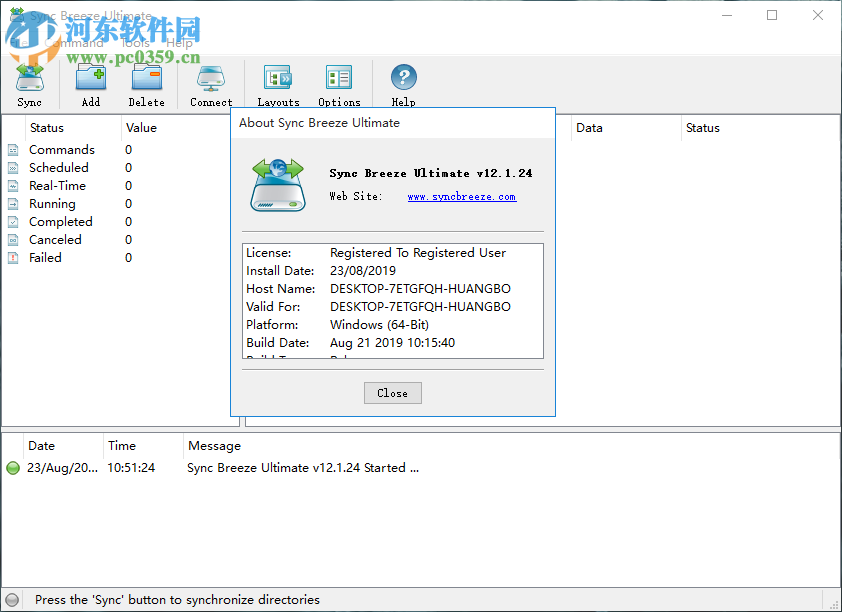Click the Delete toolbar icon

pos(146,78)
